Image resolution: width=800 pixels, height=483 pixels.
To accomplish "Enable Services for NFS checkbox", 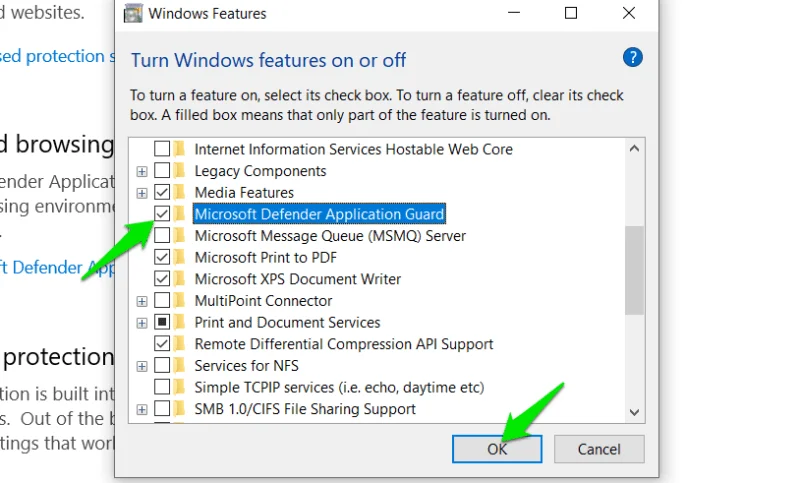I will pyautogui.click(x=162, y=365).
